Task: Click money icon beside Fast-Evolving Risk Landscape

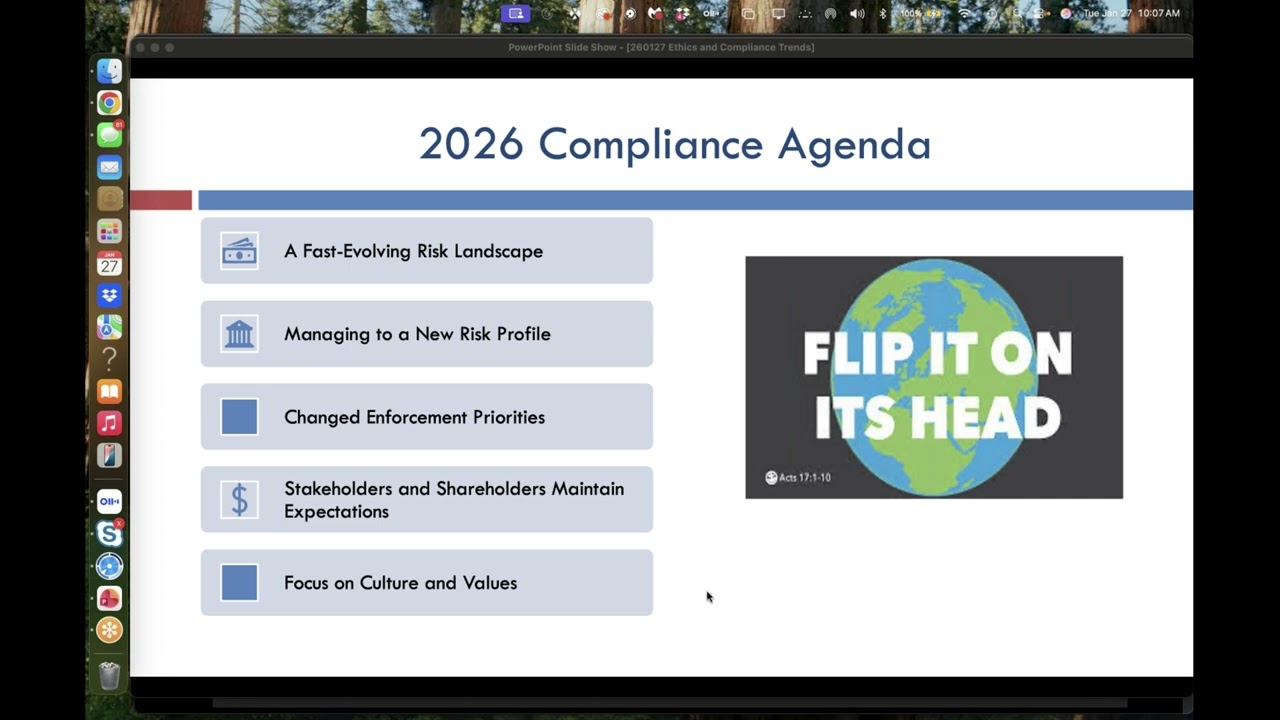Action: [240, 251]
